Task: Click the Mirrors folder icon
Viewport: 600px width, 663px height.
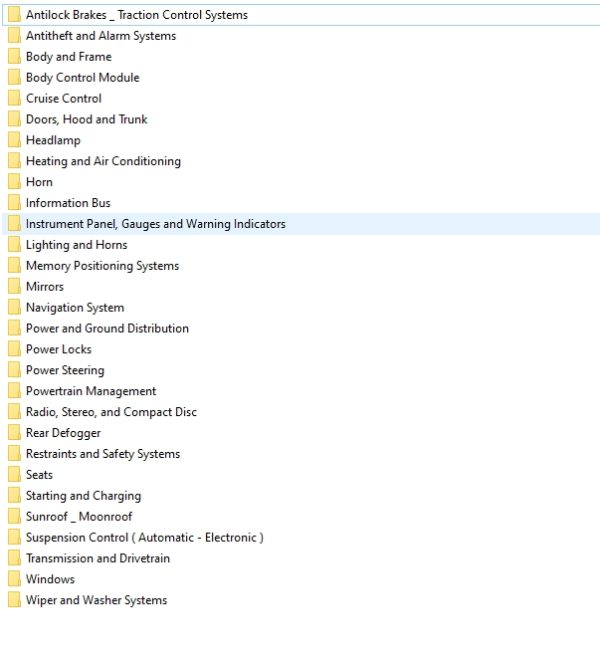Action: tap(14, 287)
